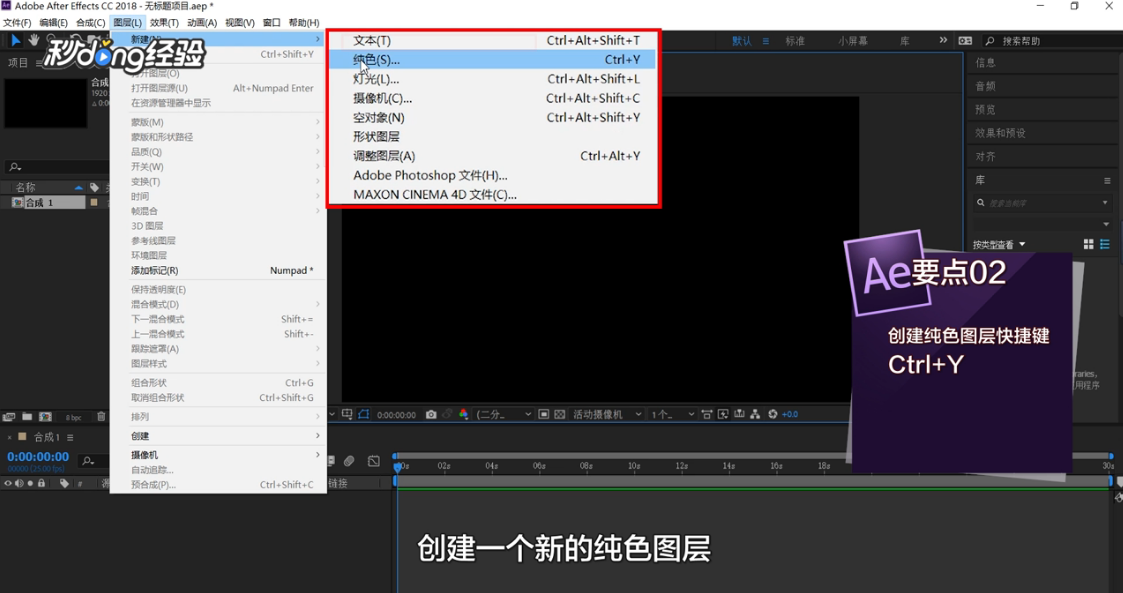Switch to the 小屏幕 workspace
1123x593 pixels.
[852, 41]
